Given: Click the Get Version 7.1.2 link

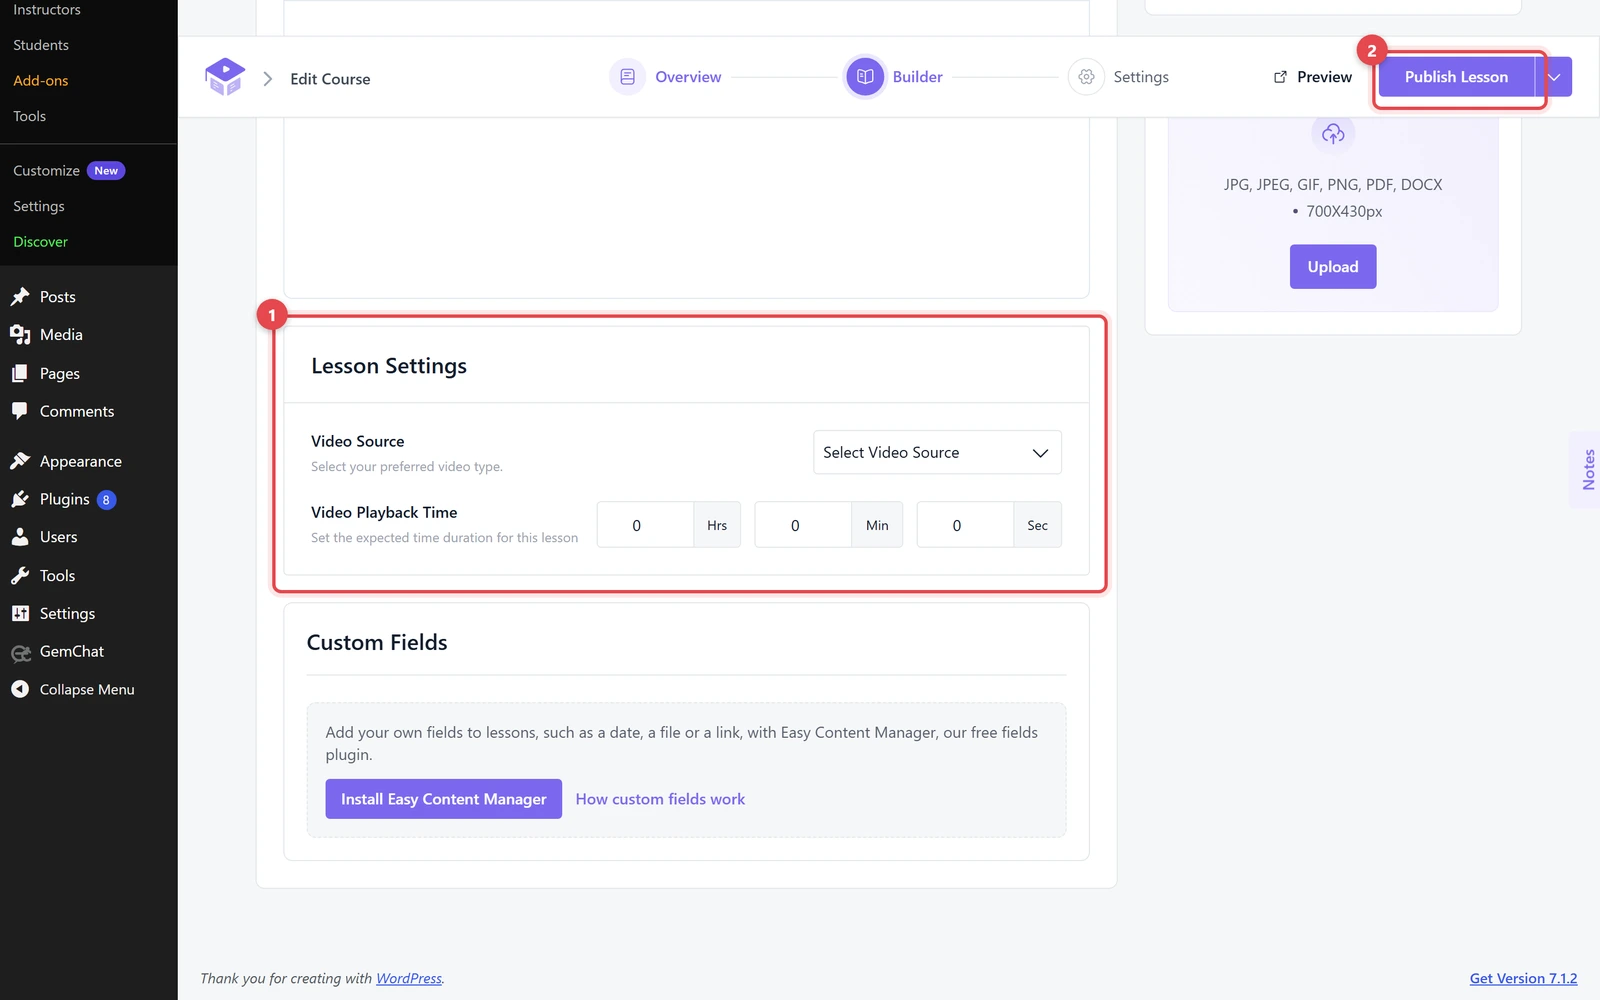Looking at the screenshot, I should click(1523, 978).
